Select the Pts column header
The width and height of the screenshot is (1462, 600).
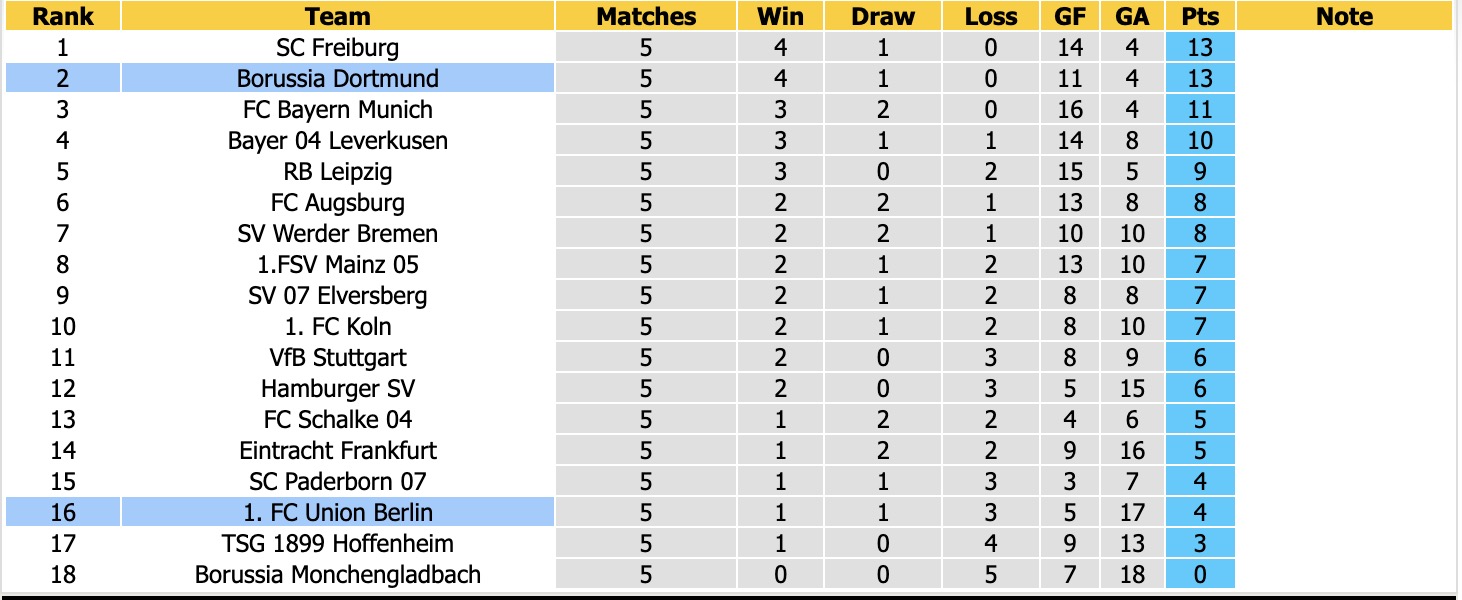coord(1200,16)
